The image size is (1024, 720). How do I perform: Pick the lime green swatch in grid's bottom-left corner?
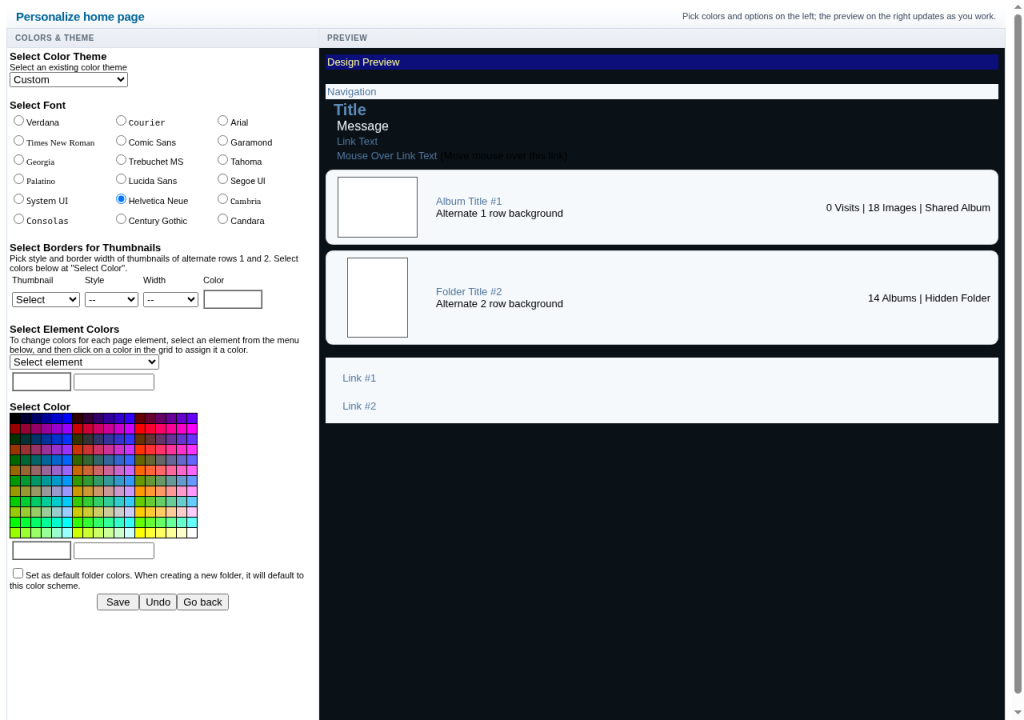click(15, 533)
